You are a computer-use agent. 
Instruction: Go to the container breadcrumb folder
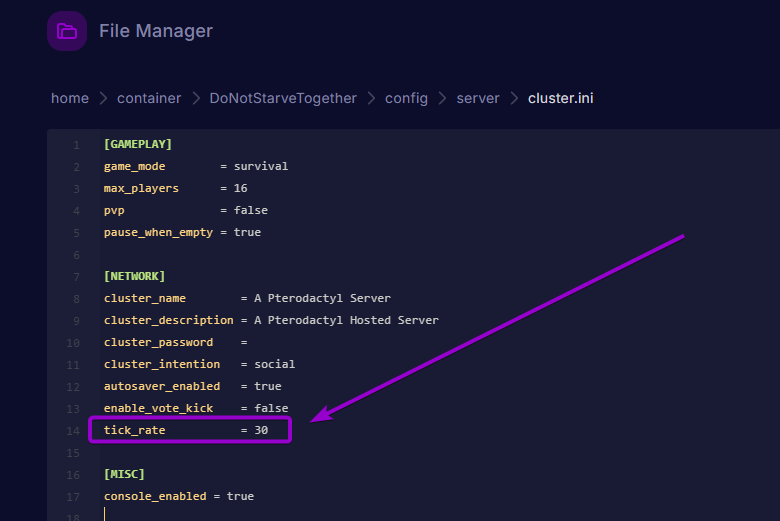point(149,98)
